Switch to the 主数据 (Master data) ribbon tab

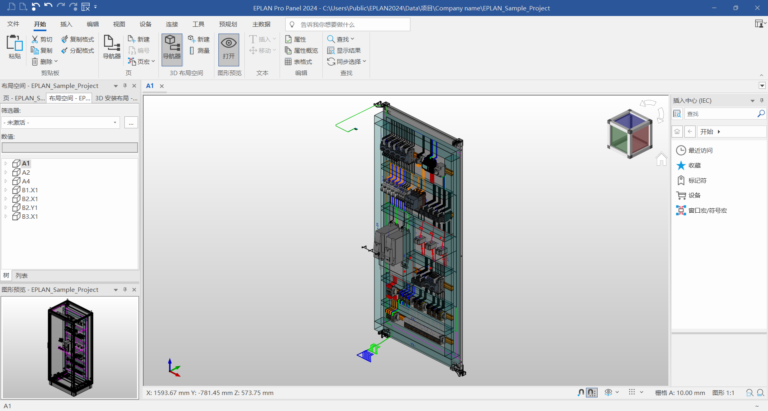pyautogui.click(x=261, y=24)
